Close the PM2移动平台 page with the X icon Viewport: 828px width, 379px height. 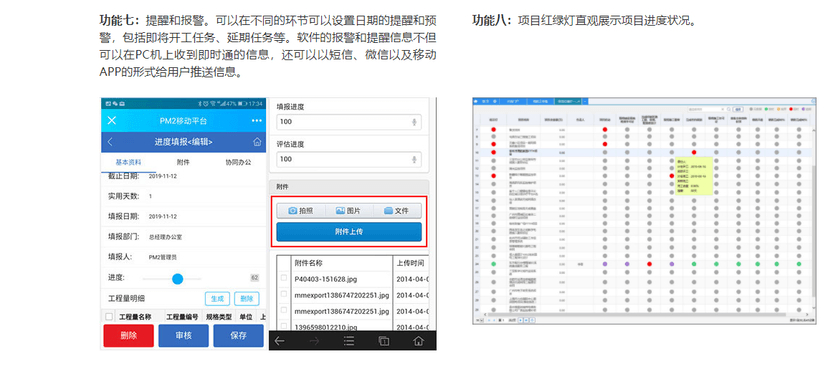point(111,121)
